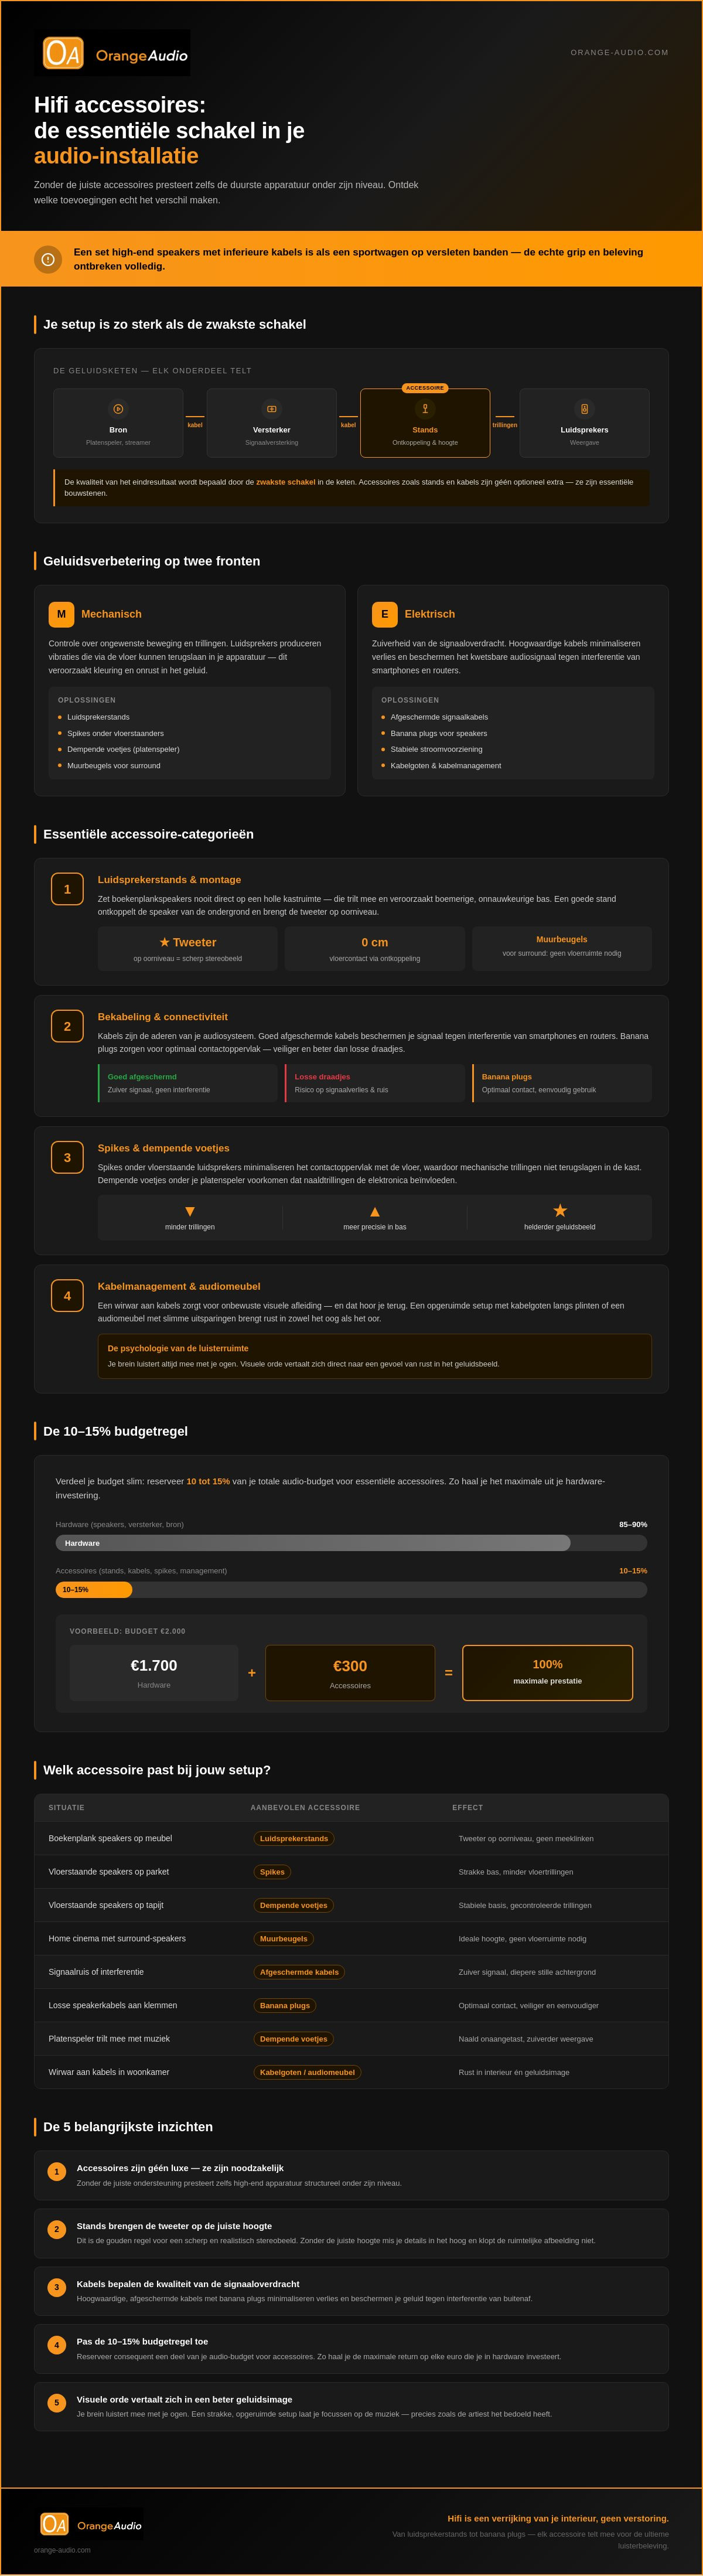Open the ORANGE-AUDIO.COM link at top right
This screenshot has width=703, height=2576.
click(x=619, y=52)
